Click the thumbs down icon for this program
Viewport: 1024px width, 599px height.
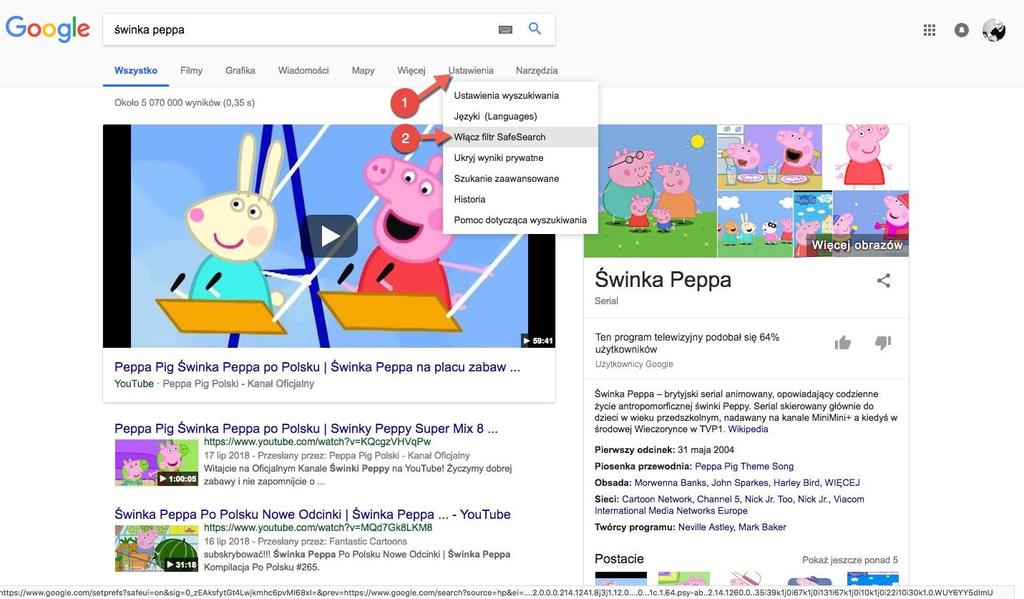click(883, 342)
